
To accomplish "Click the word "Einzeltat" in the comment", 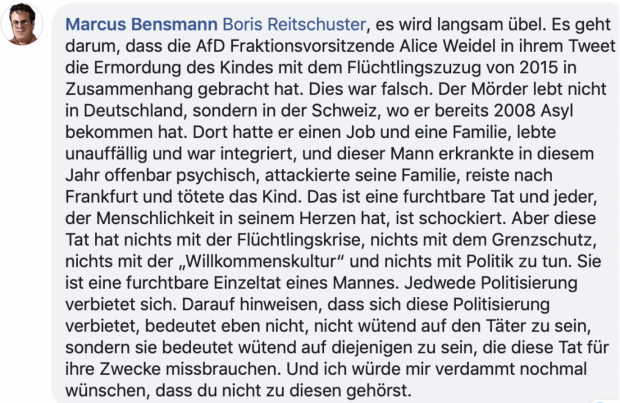I will (x=241, y=305).
